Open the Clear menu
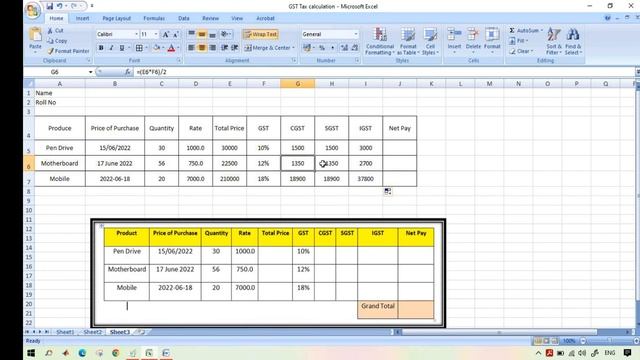Screen dimensions: 640x360 [521, 51]
